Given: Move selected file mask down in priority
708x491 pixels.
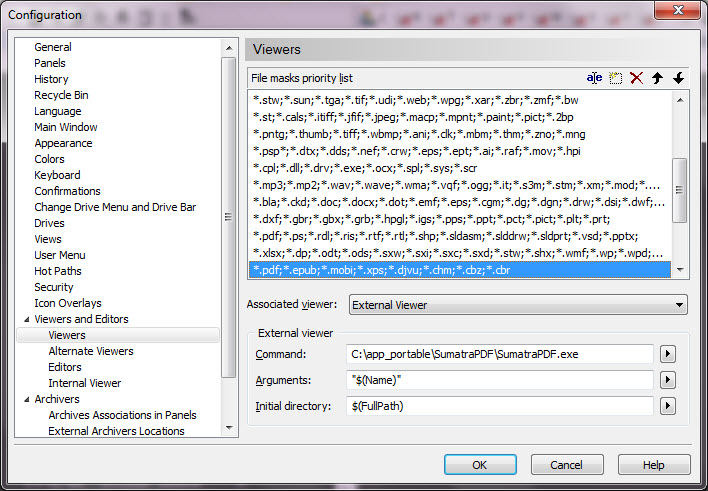Looking at the screenshot, I should click(678, 78).
